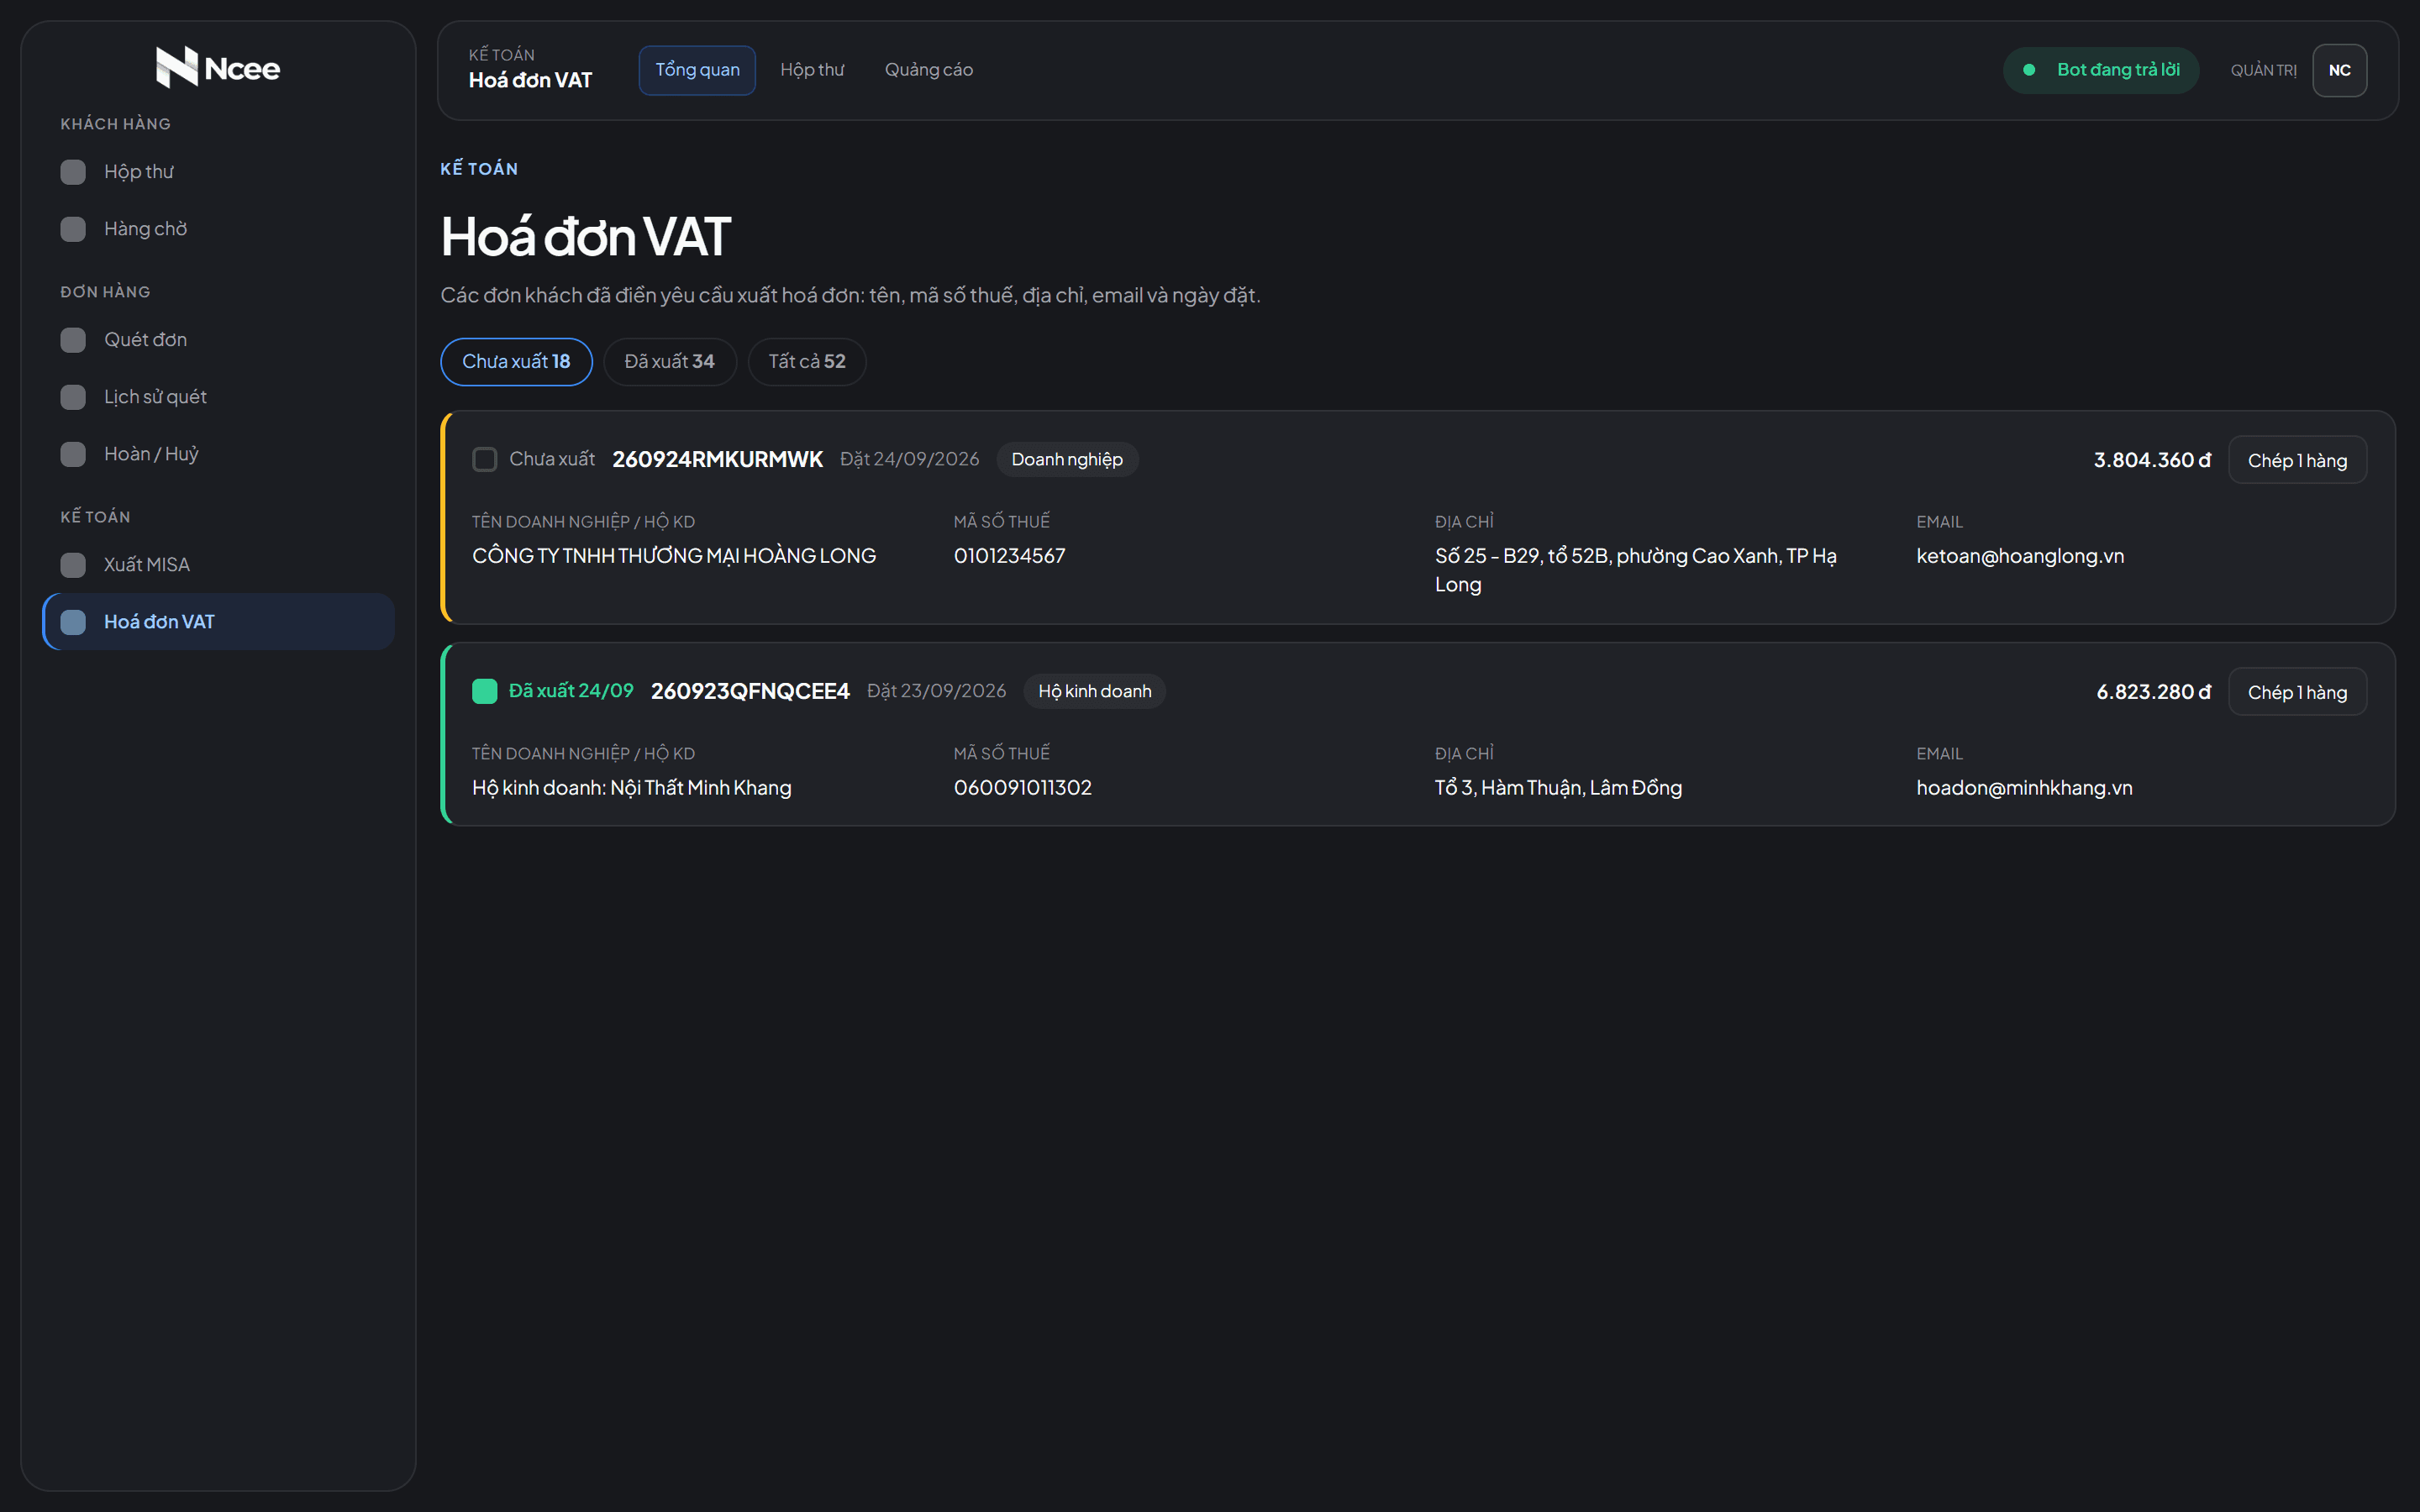Open Xuất MISA in the sidebar
Viewport: 2420px width, 1512px height.
coord(218,565)
